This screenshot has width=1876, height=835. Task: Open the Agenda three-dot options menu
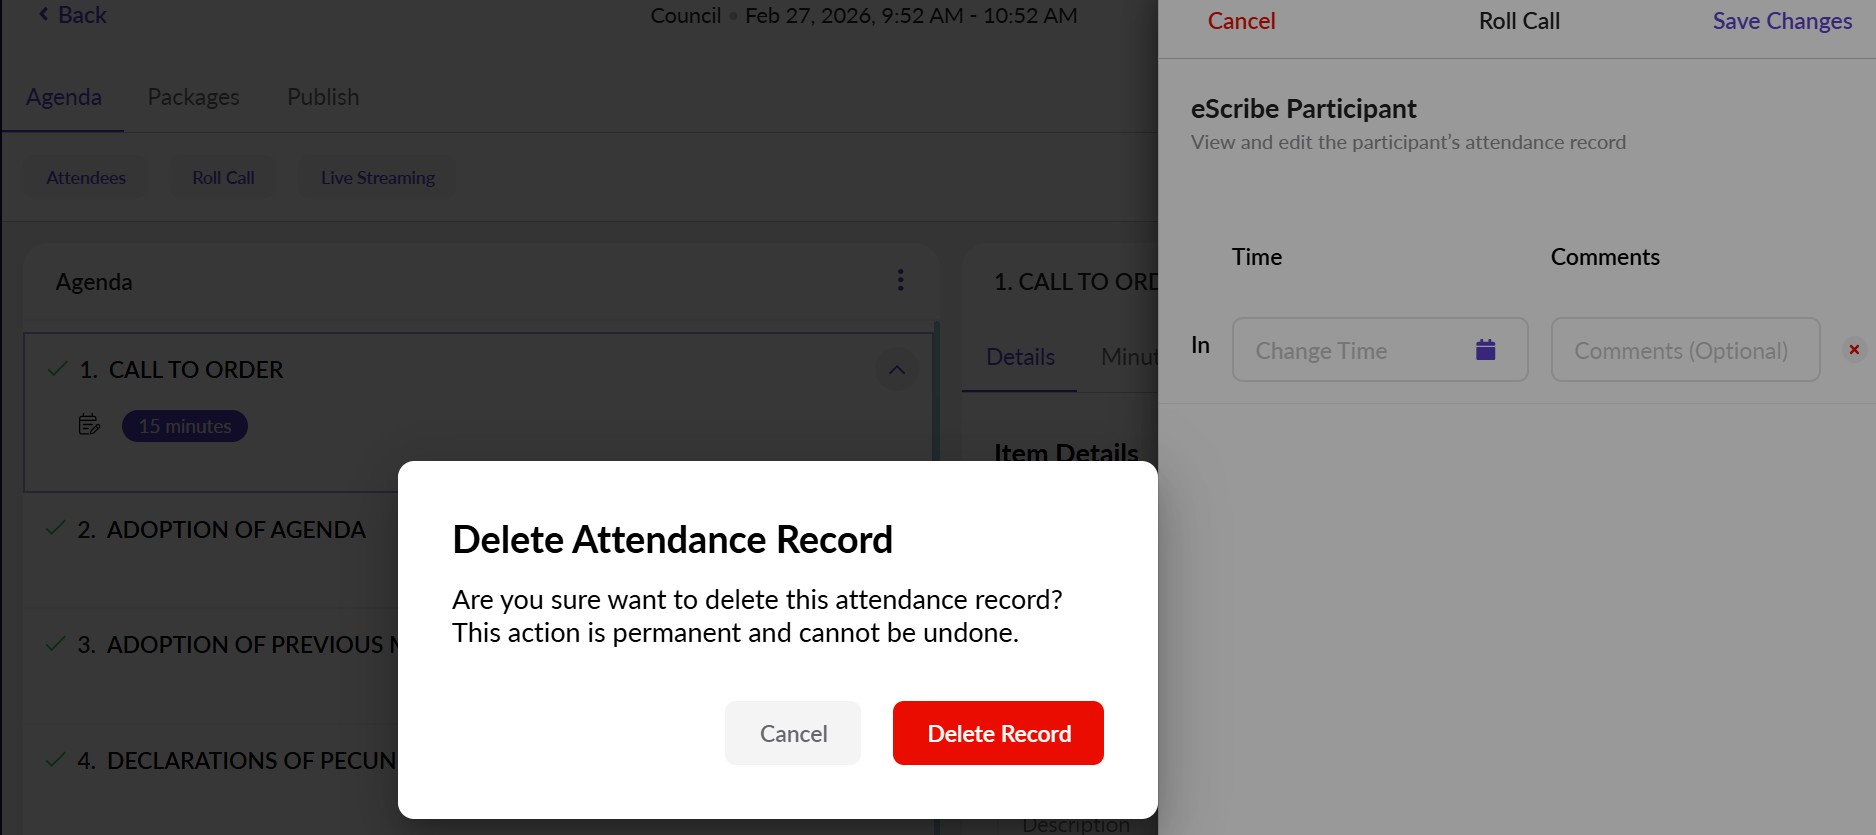[x=900, y=280]
